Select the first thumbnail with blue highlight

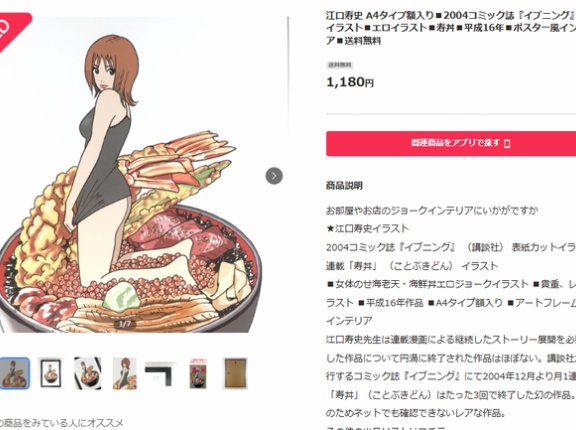pos(14,373)
